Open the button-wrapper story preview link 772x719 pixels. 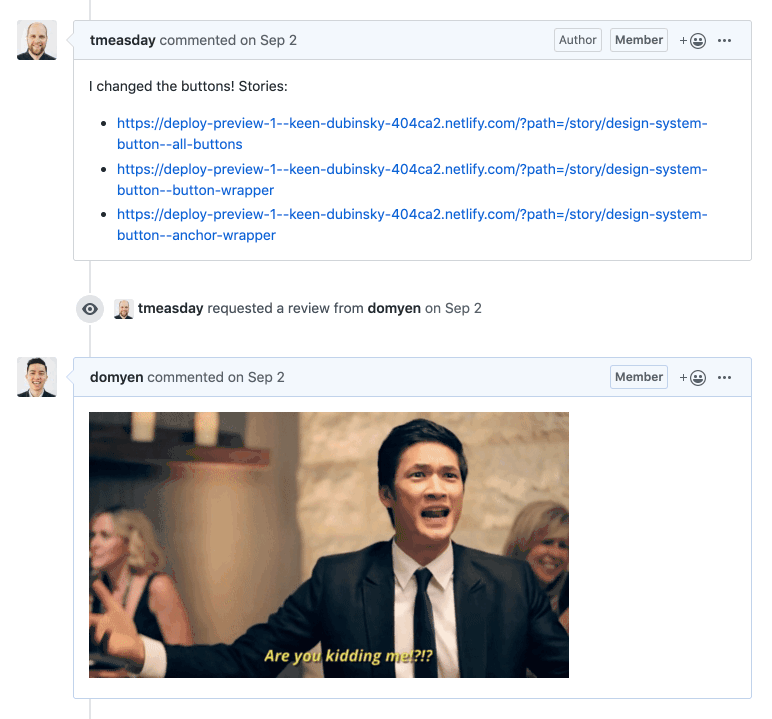click(x=412, y=179)
